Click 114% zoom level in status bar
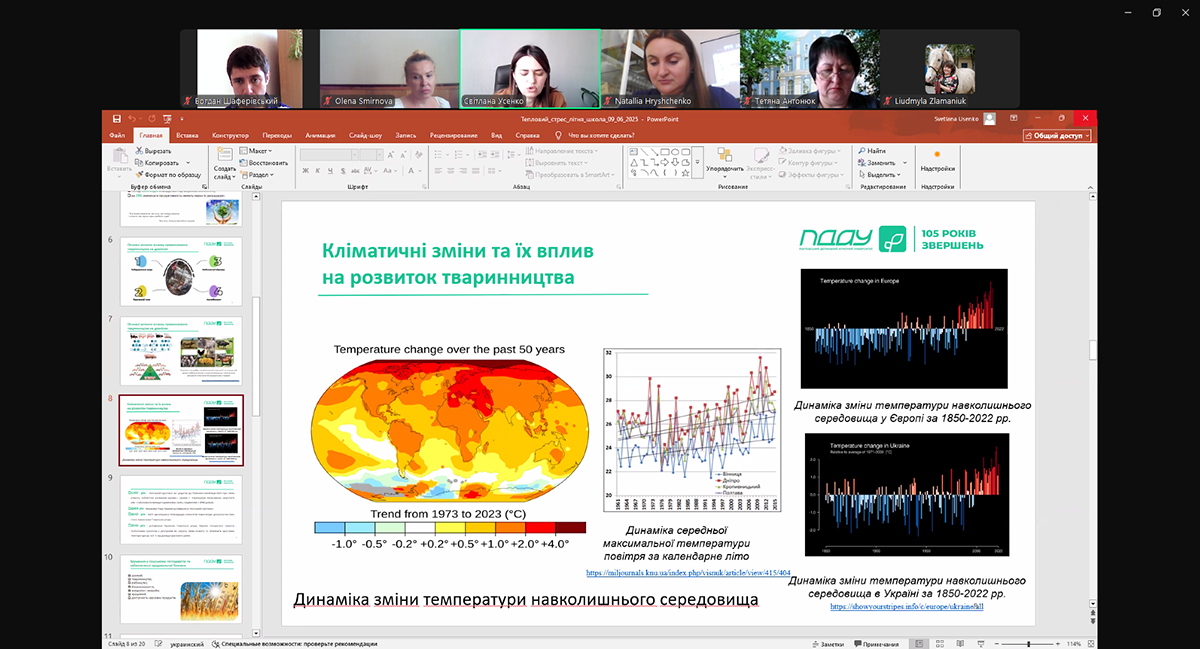Image resolution: width=1200 pixels, height=649 pixels. [1074, 644]
